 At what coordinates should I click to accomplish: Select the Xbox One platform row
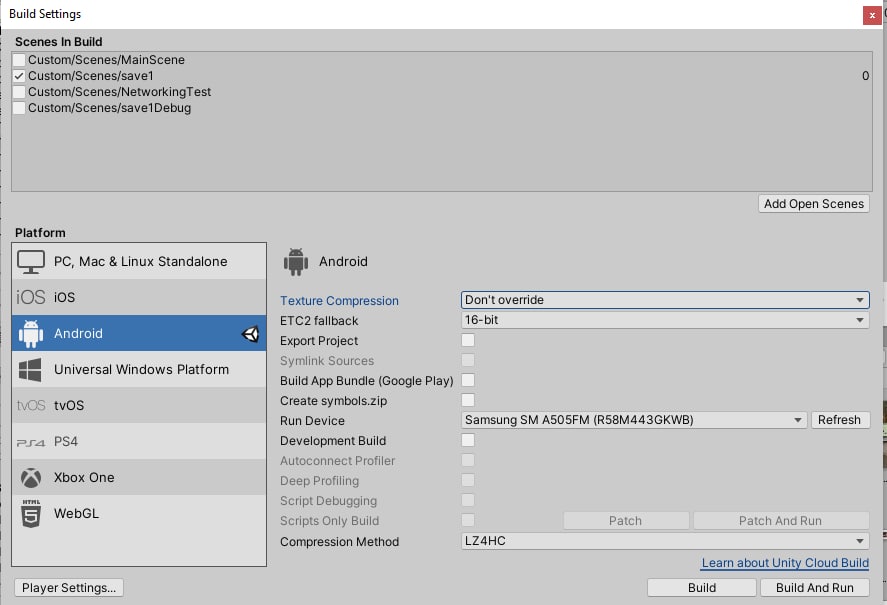click(x=139, y=478)
